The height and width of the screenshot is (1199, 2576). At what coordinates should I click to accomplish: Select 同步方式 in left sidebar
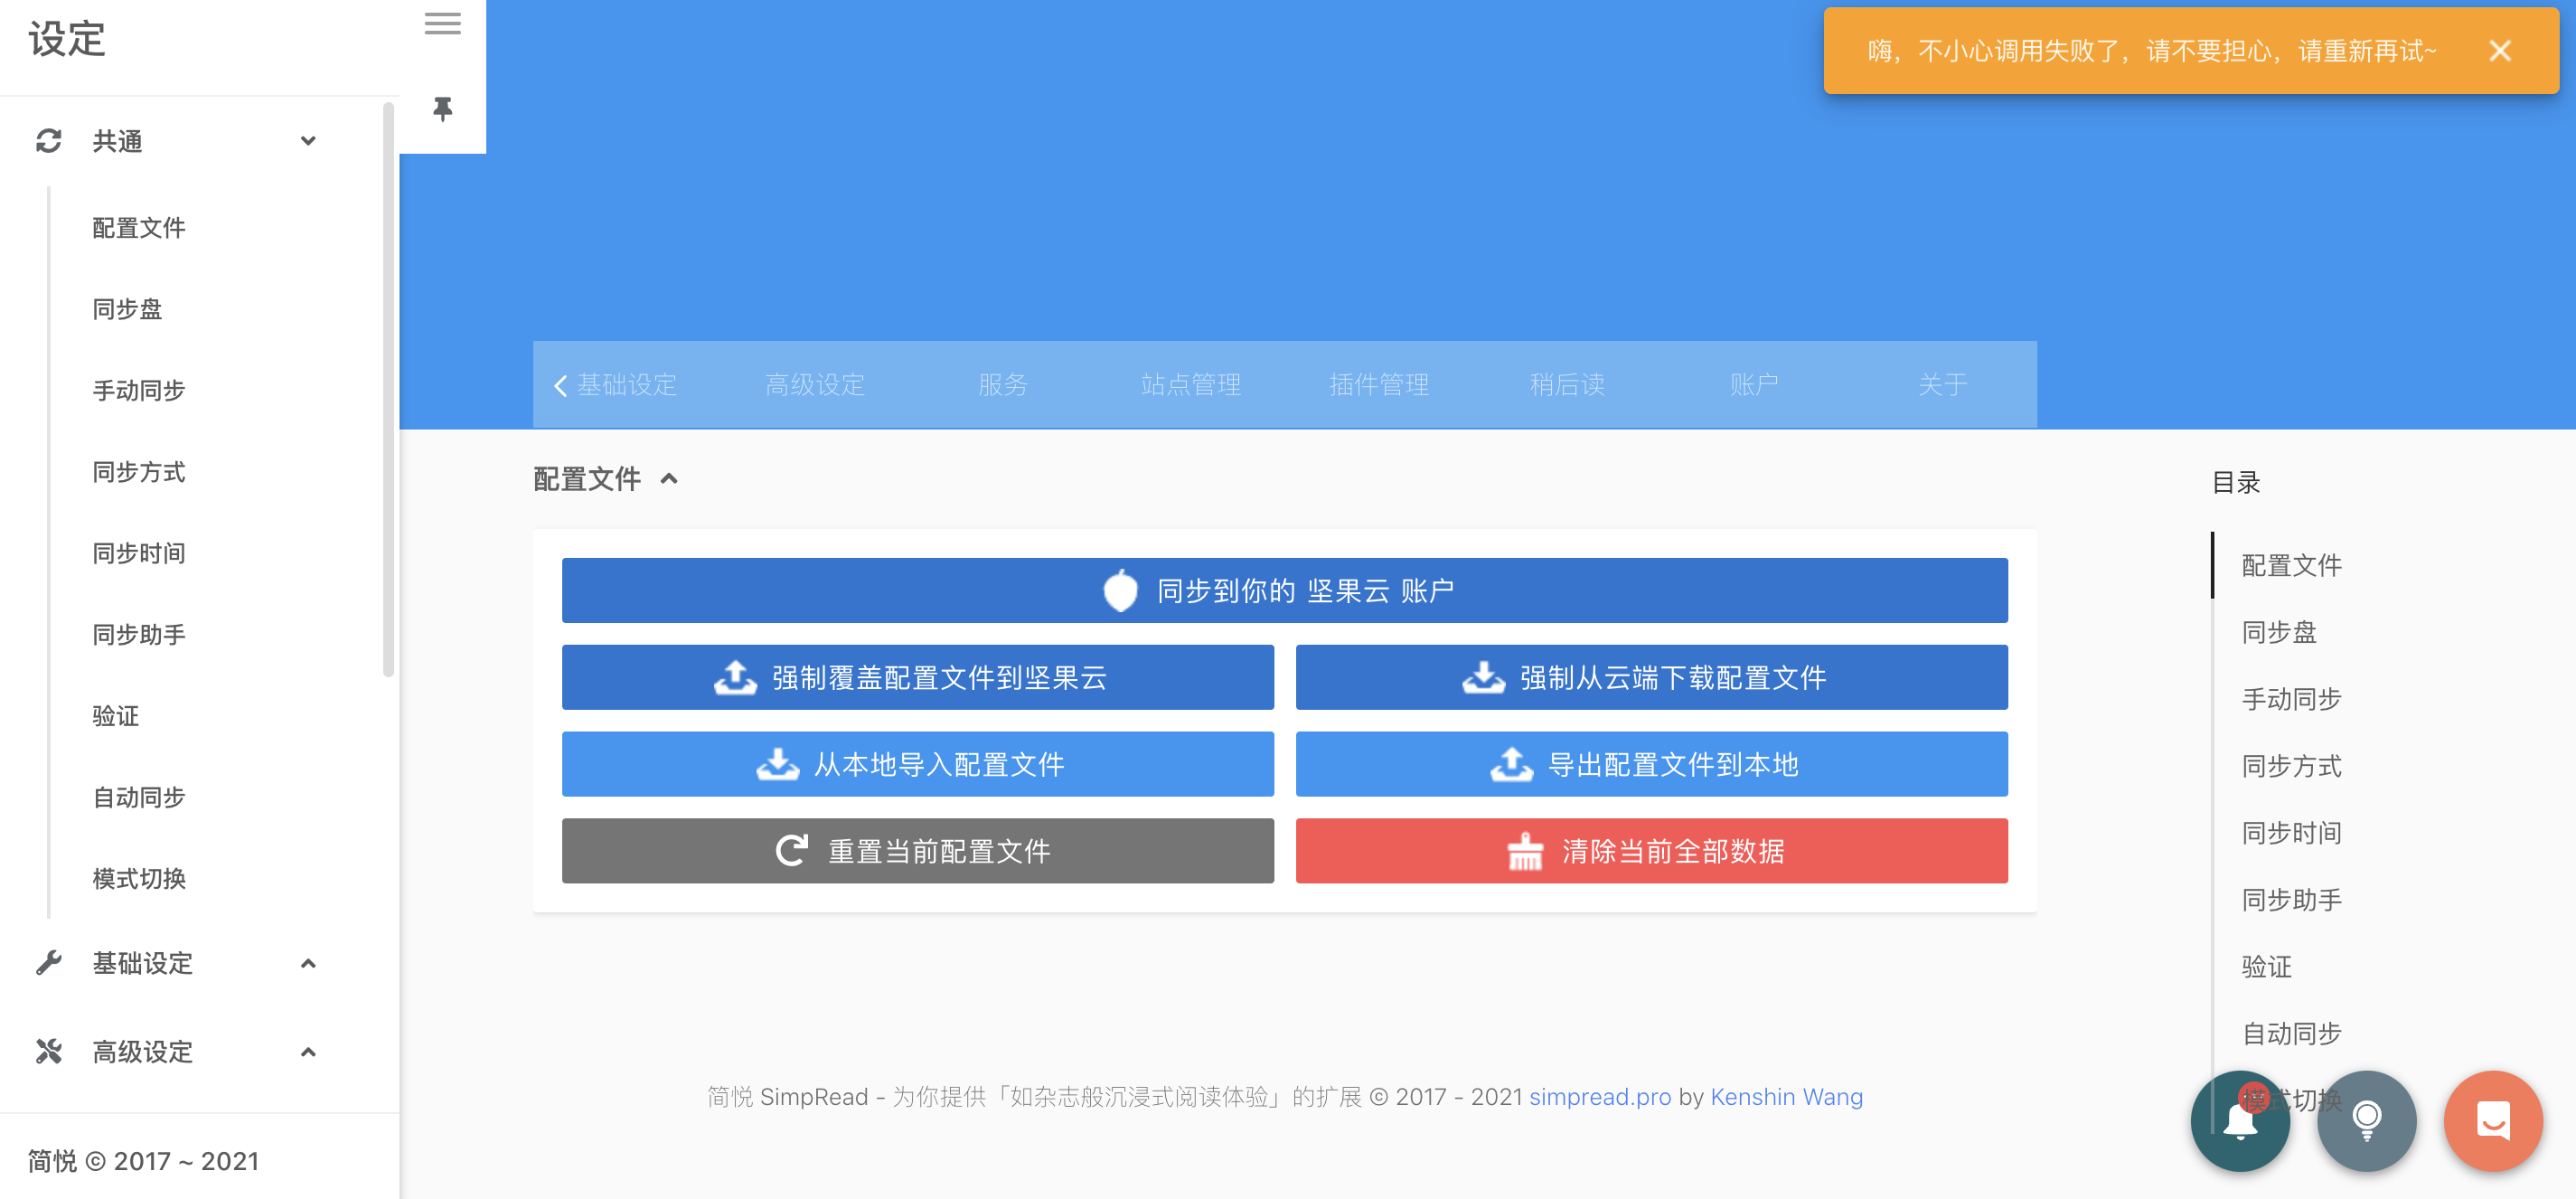coord(139,472)
